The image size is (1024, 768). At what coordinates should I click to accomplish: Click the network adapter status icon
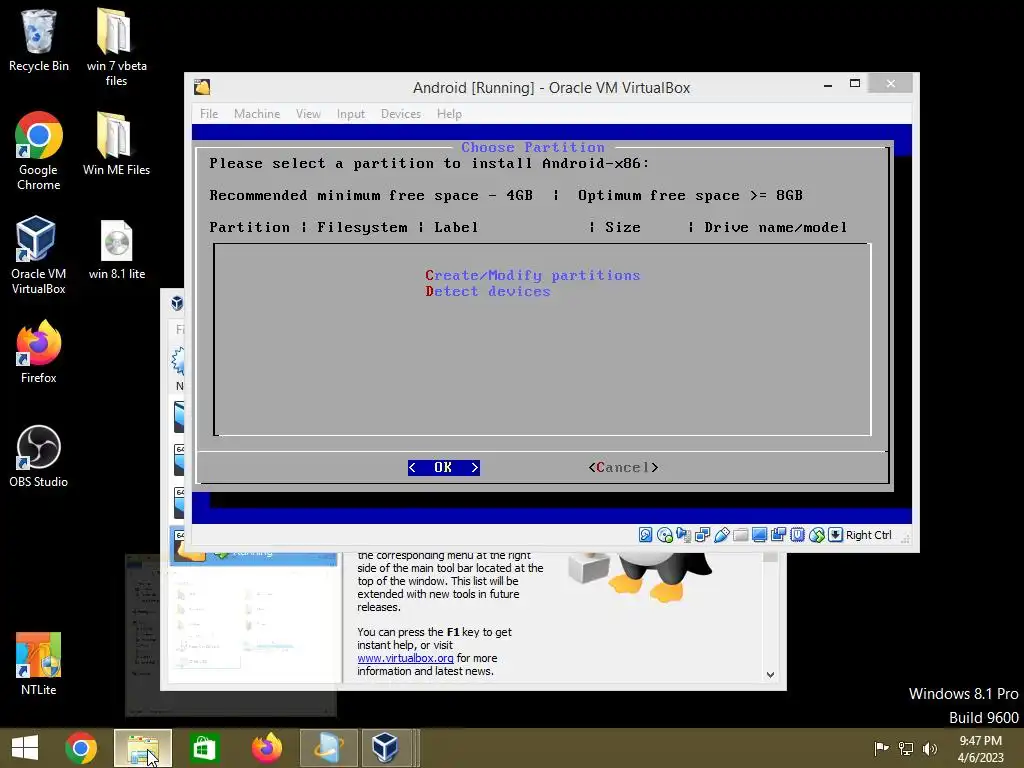[703, 535]
